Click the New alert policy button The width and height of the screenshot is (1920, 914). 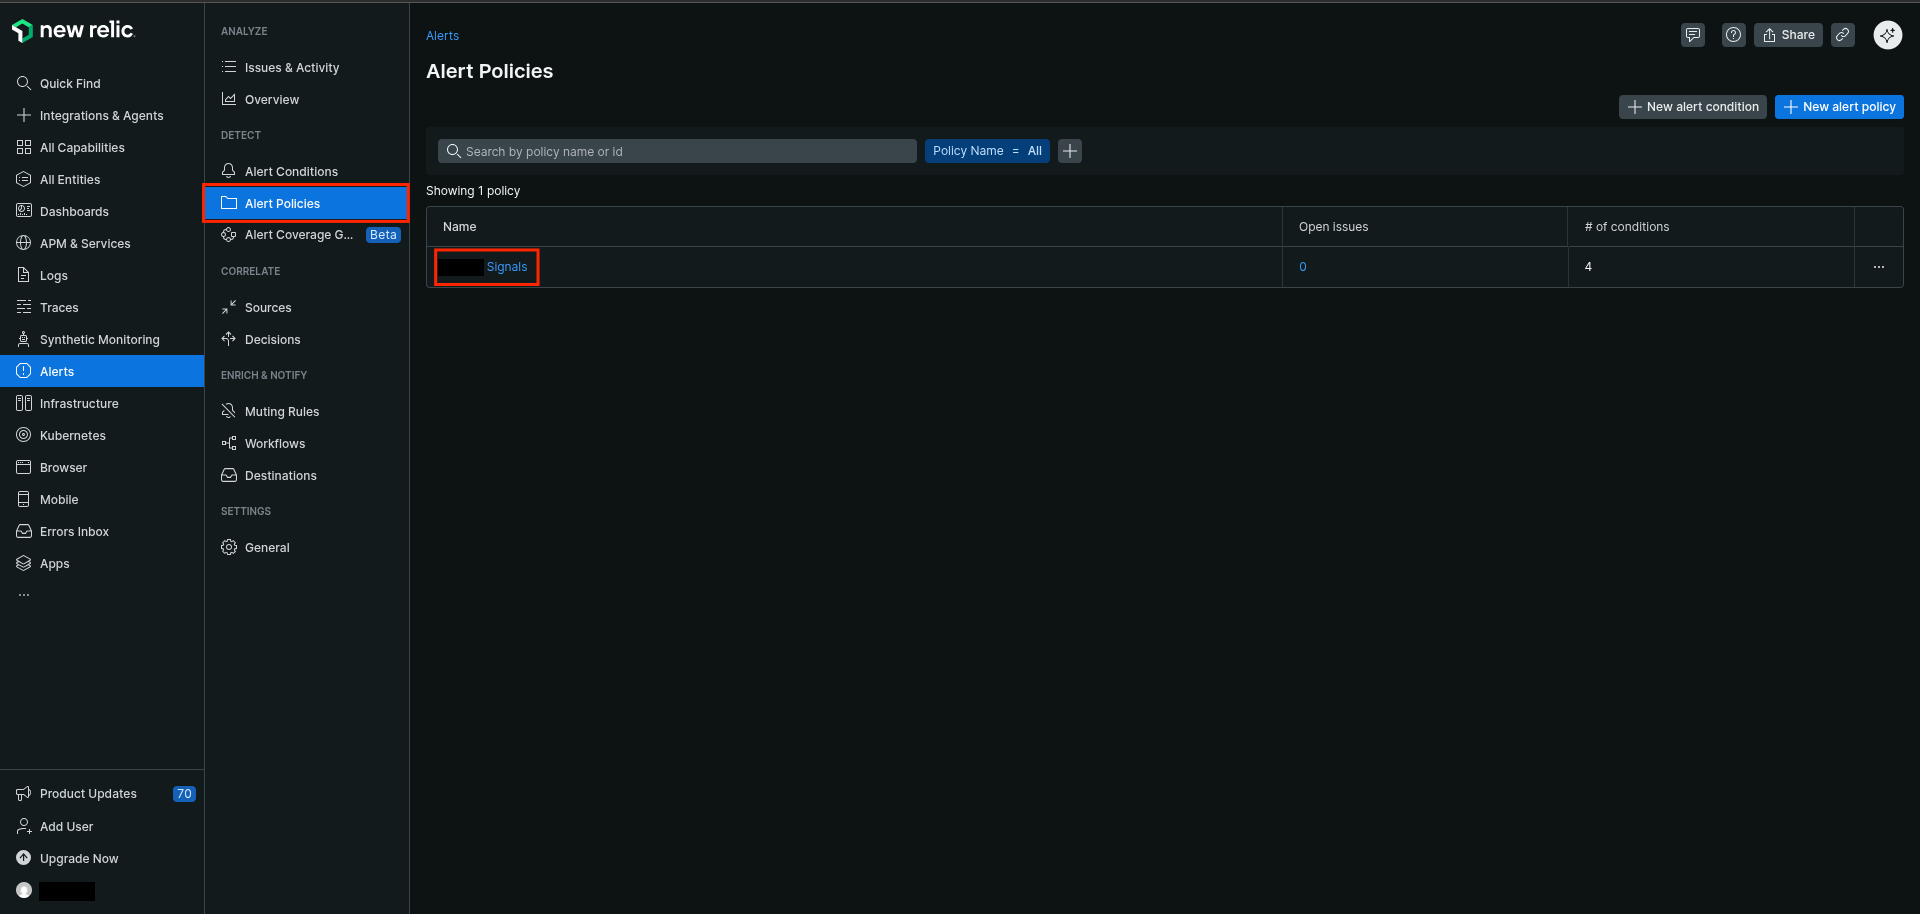pyautogui.click(x=1838, y=107)
